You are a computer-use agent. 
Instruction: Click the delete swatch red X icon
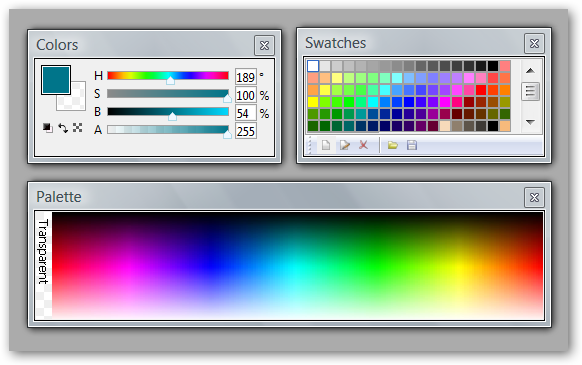(363, 145)
